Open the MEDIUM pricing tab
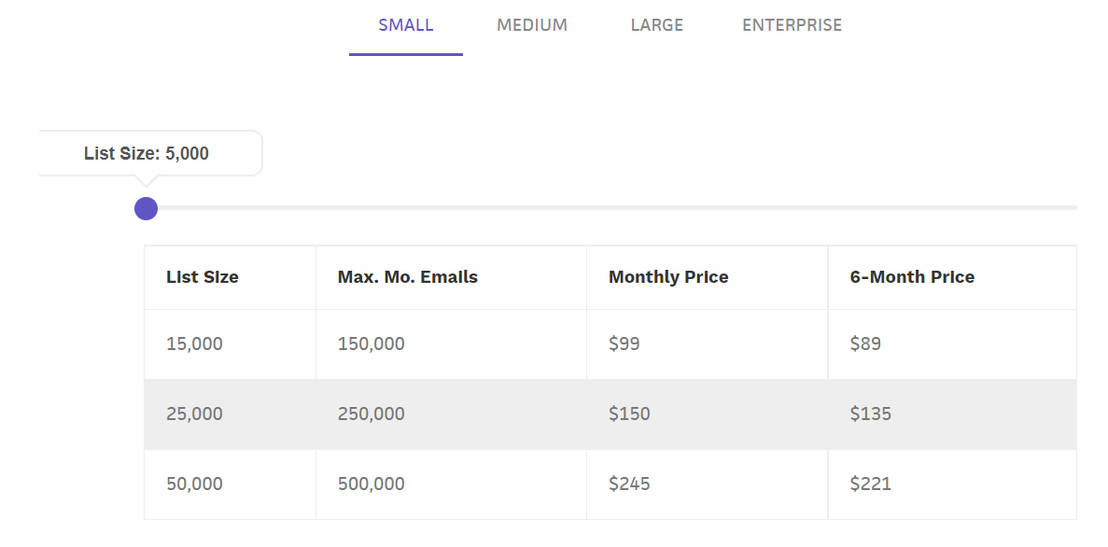This screenshot has width=1108, height=547. [532, 25]
